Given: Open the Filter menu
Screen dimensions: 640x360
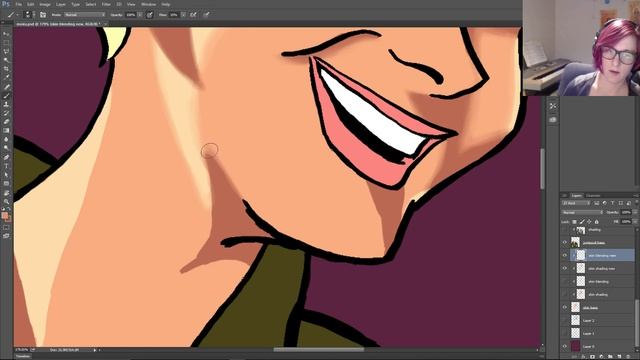Looking at the screenshot, I should (106, 4).
